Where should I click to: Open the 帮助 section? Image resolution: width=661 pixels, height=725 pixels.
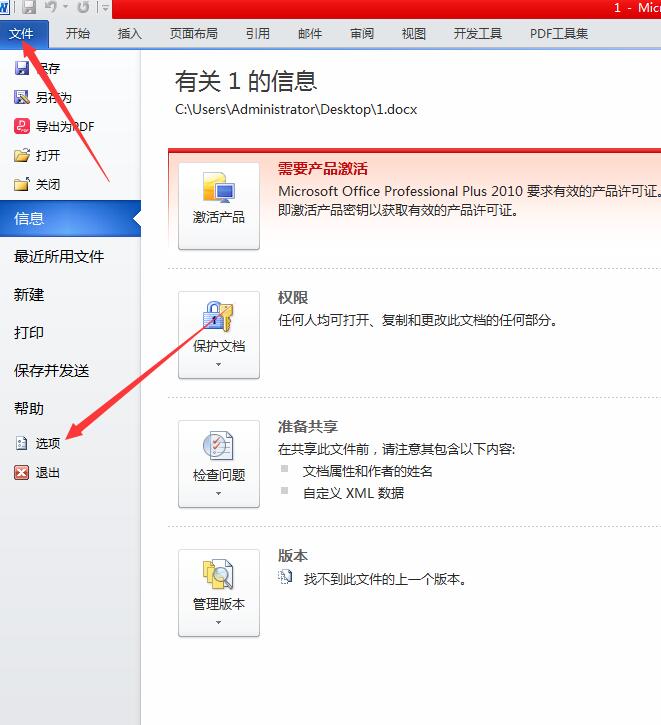[x=29, y=408]
